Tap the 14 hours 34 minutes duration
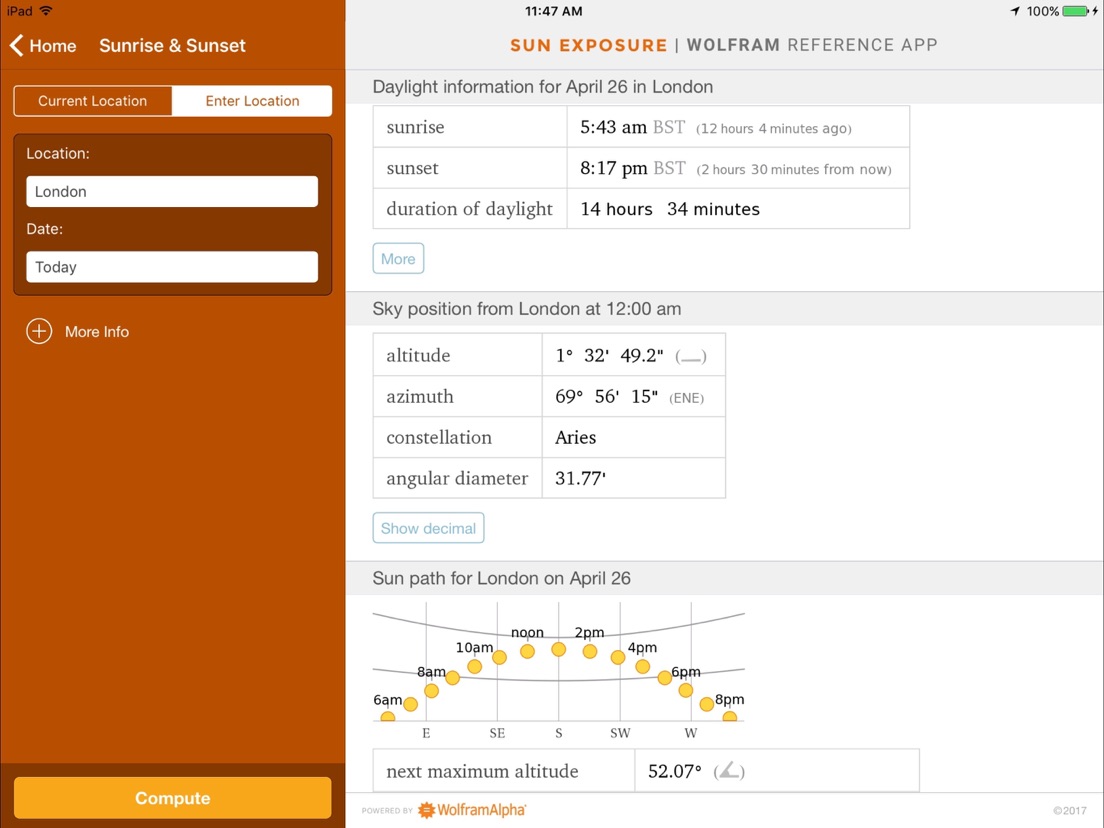This screenshot has width=1104, height=828. (x=670, y=209)
